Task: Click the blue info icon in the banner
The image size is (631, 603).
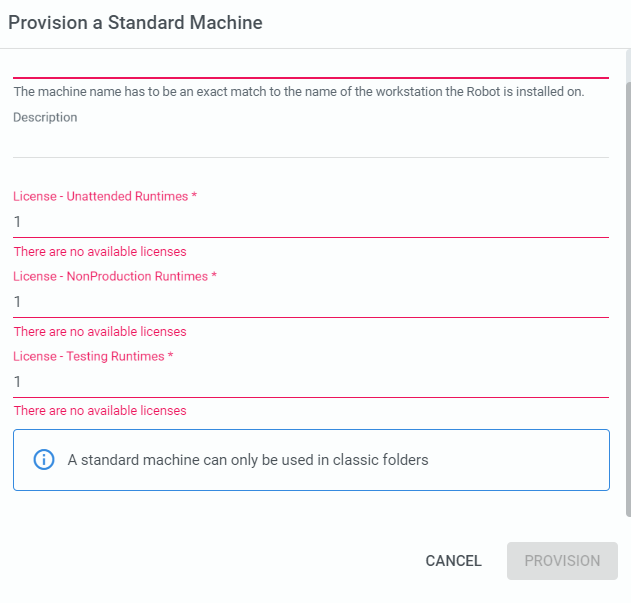Action: point(43,459)
